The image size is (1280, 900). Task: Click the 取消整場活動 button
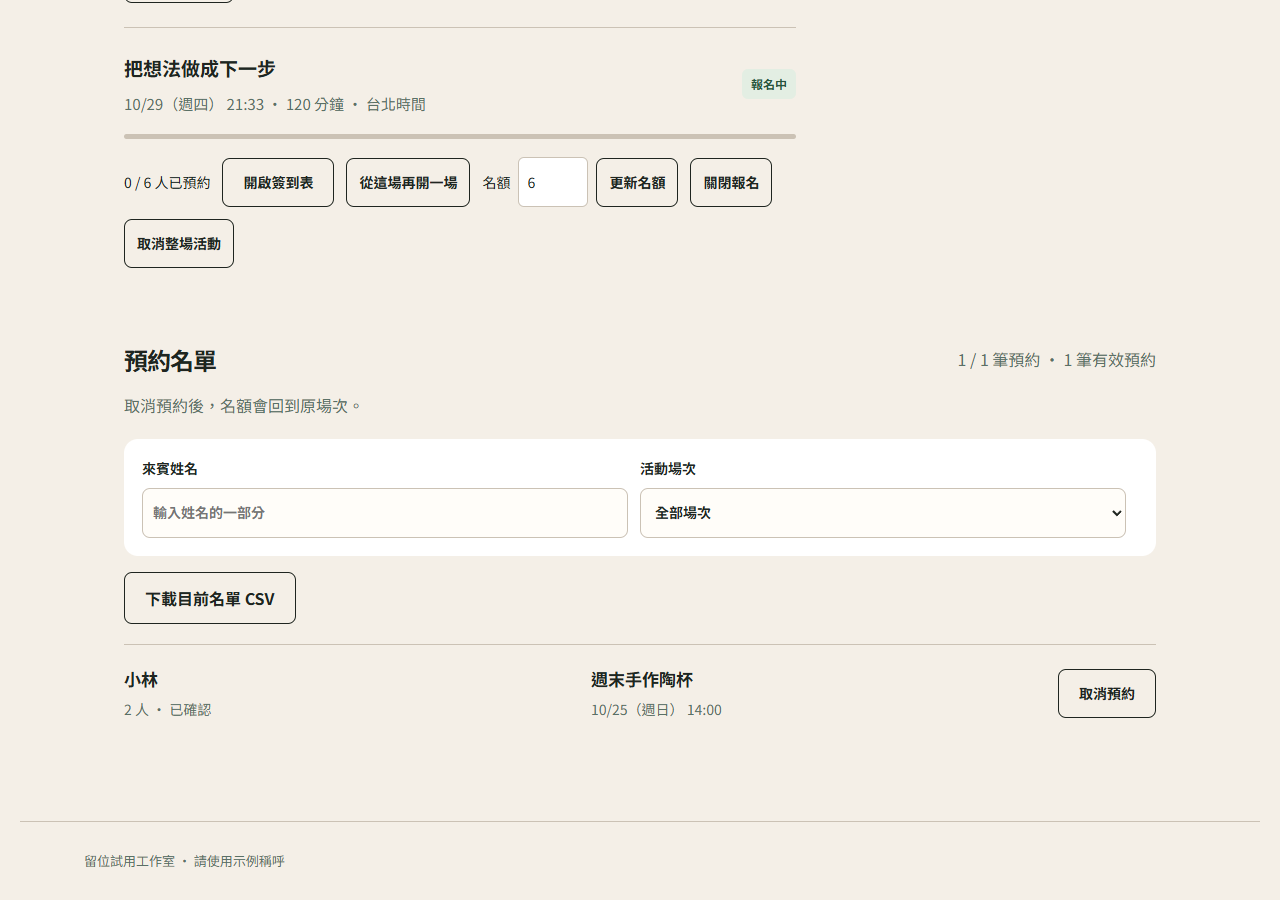click(x=179, y=244)
